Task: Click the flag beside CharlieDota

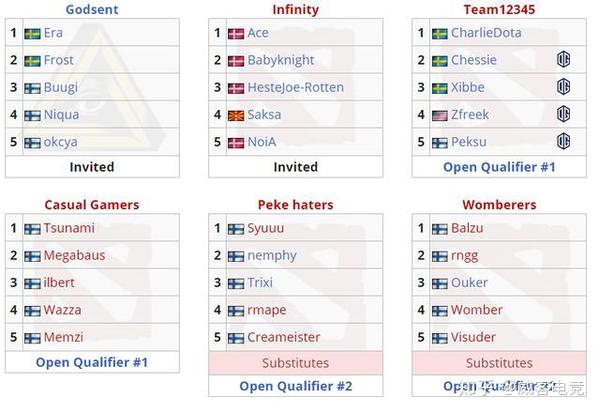Action: tap(440, 33)
